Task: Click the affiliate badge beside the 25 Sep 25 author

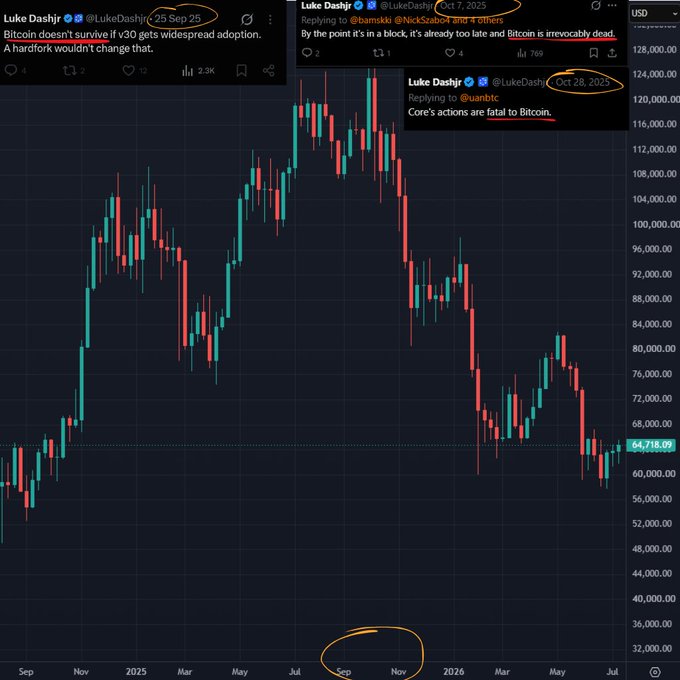Action: coord(78,19)
